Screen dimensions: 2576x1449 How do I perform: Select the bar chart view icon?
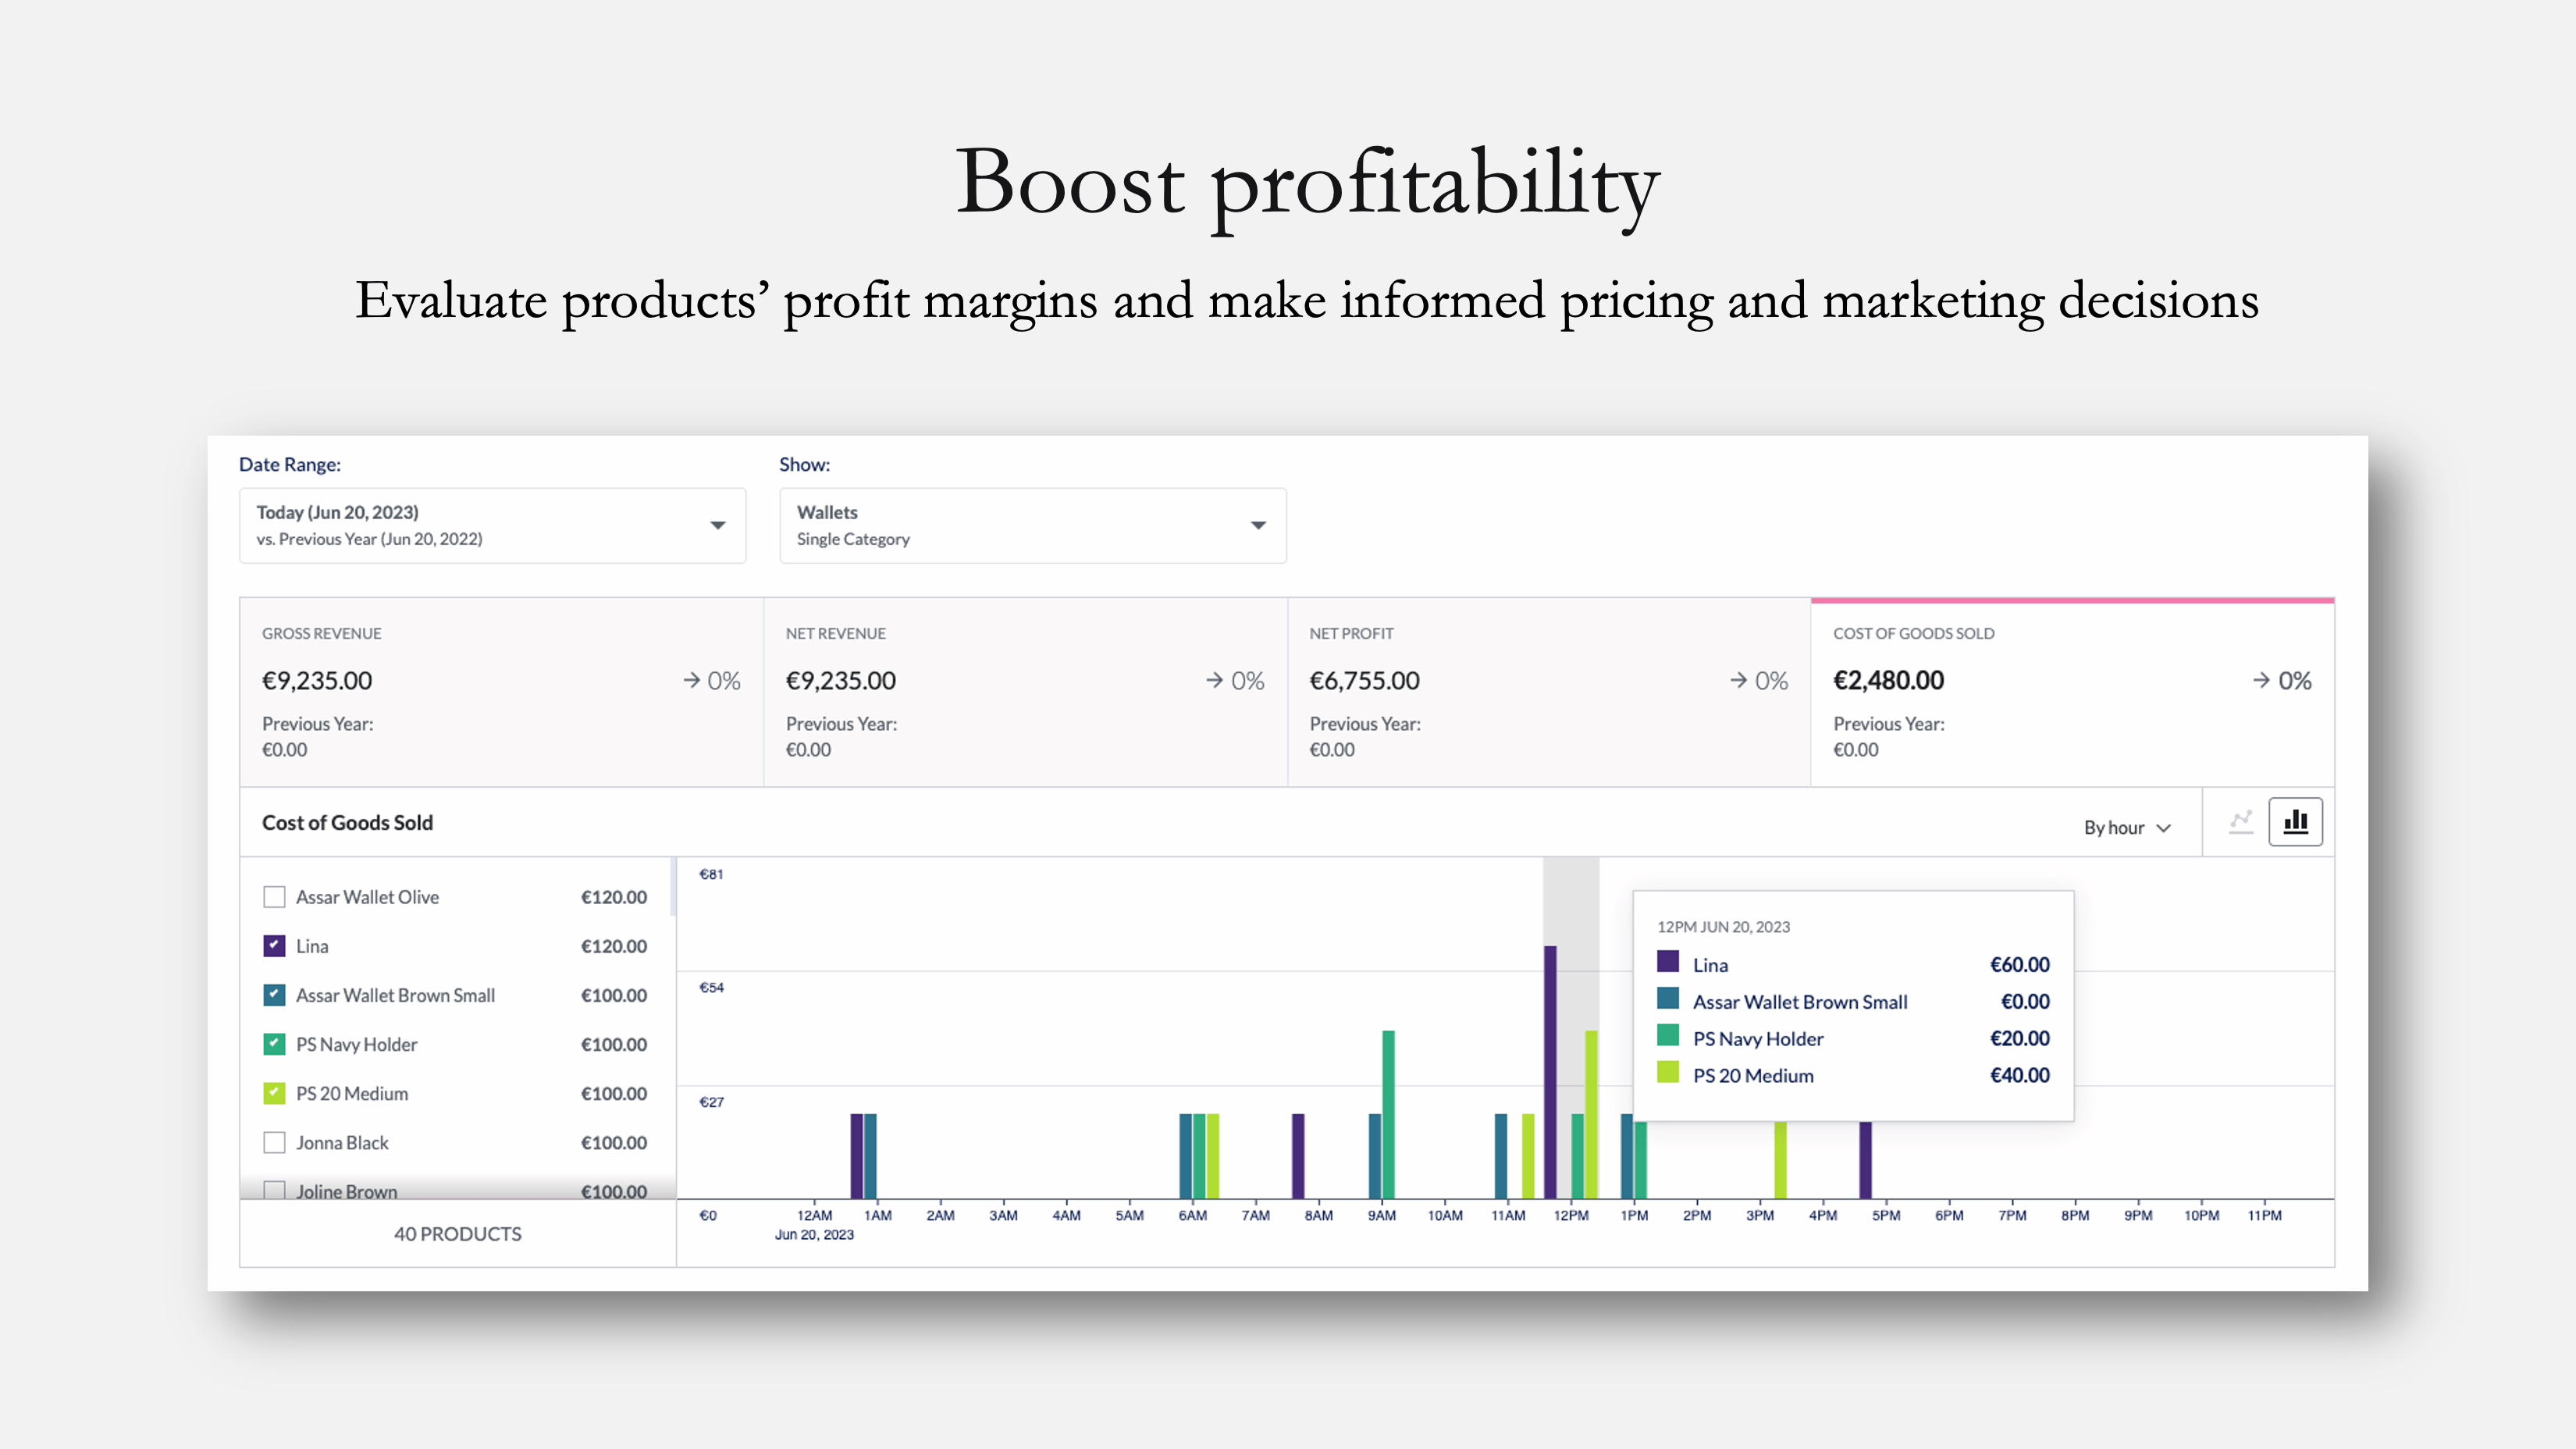pos(2296,821)
